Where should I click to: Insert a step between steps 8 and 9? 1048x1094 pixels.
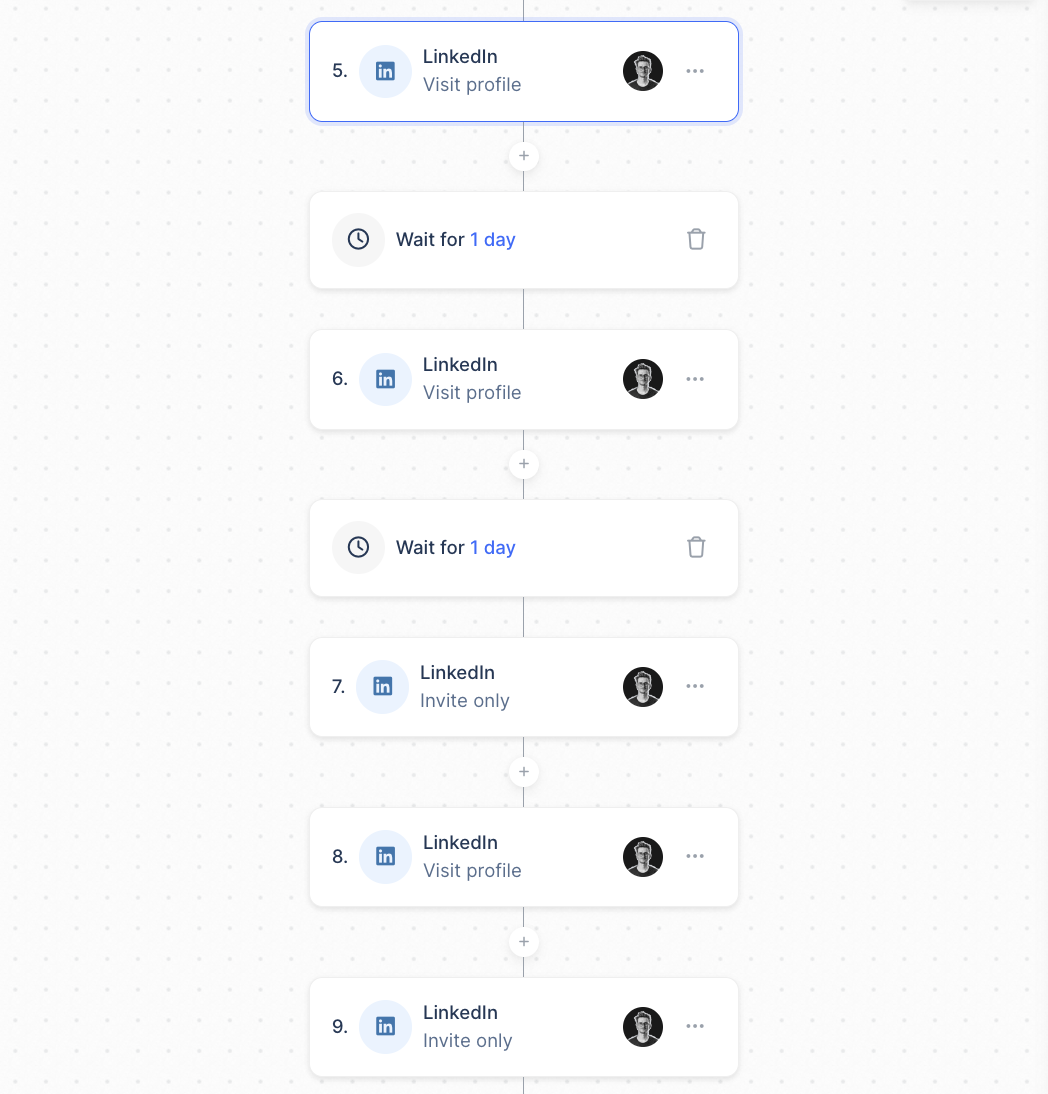pyautogui.click(x=524, y=943)
